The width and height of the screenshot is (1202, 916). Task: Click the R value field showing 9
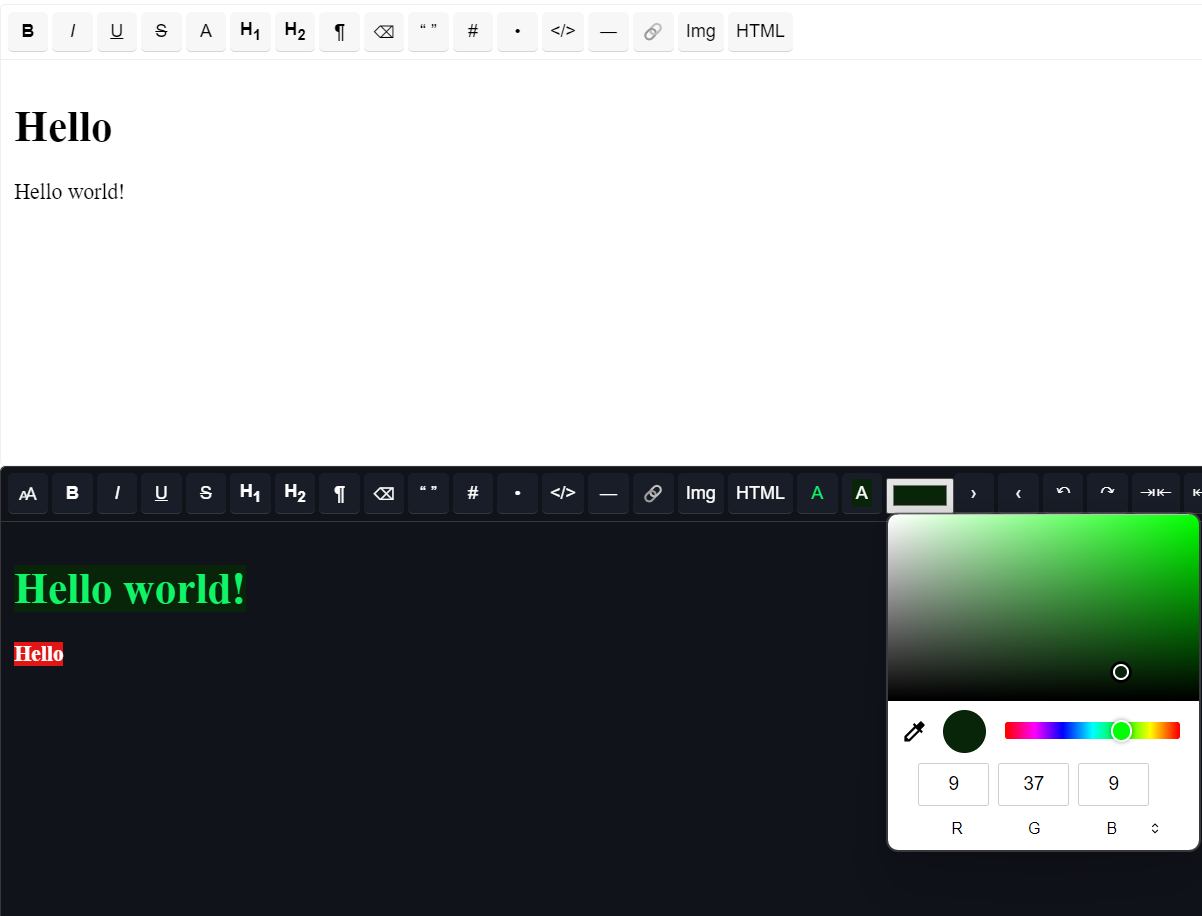953,784
